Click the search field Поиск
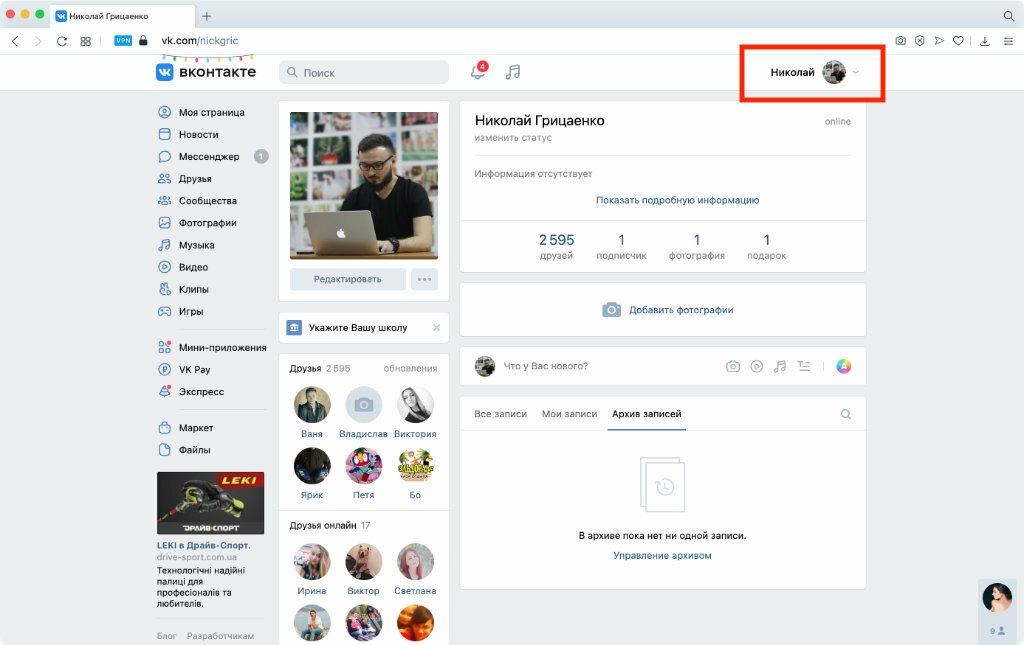Image resolution: width=1024 pixels, height=645 pixels. point(364,72)
